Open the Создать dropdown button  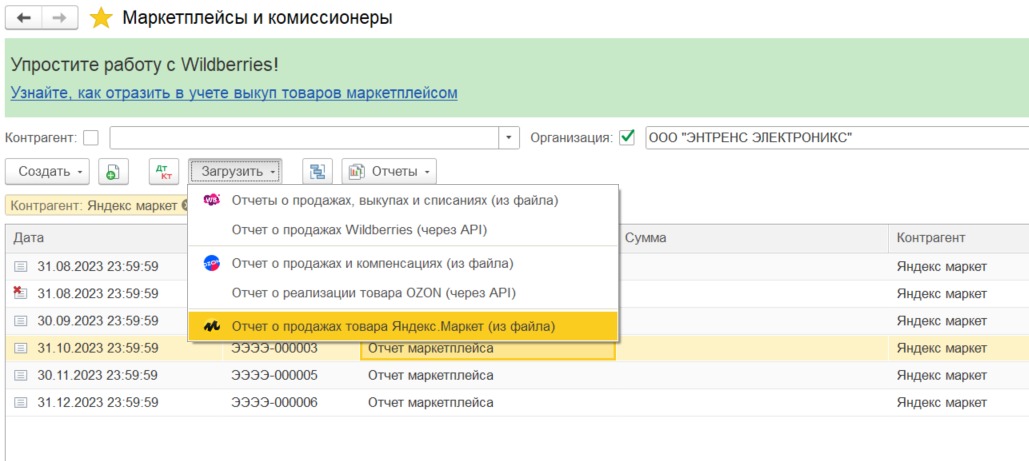(x=53, y=172)
